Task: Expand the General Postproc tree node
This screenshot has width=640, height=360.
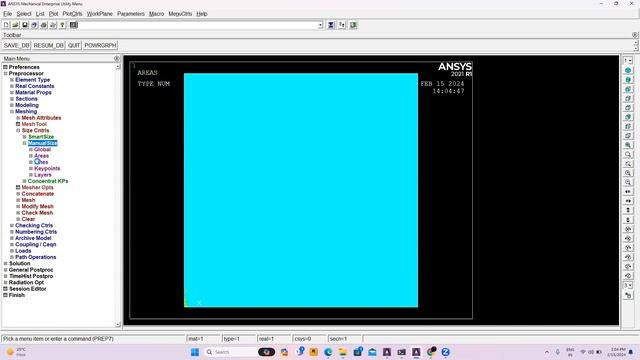Action: (6, 270)
